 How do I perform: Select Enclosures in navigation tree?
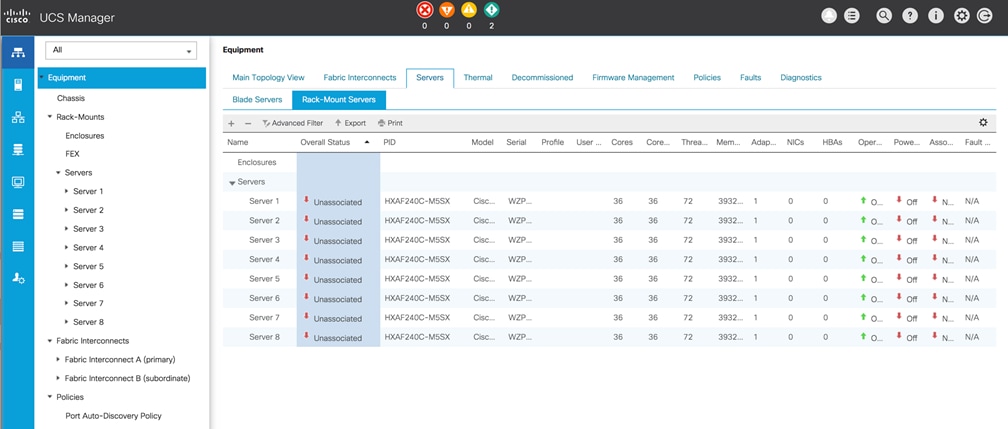click(x=84, y=136)
